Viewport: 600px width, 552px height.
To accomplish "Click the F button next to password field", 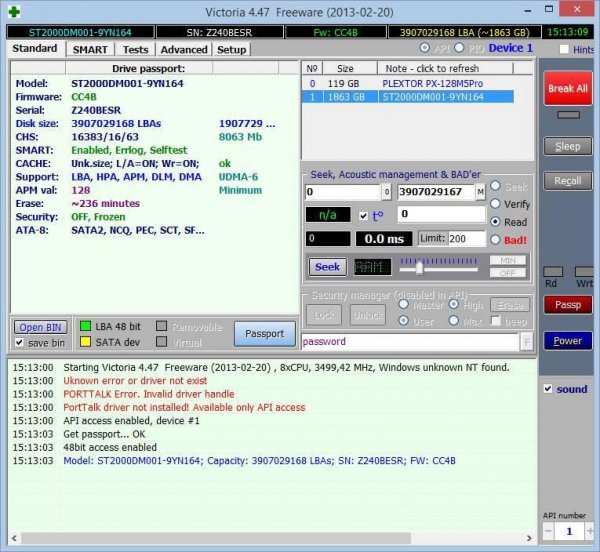I will click(x=527, y=342).
